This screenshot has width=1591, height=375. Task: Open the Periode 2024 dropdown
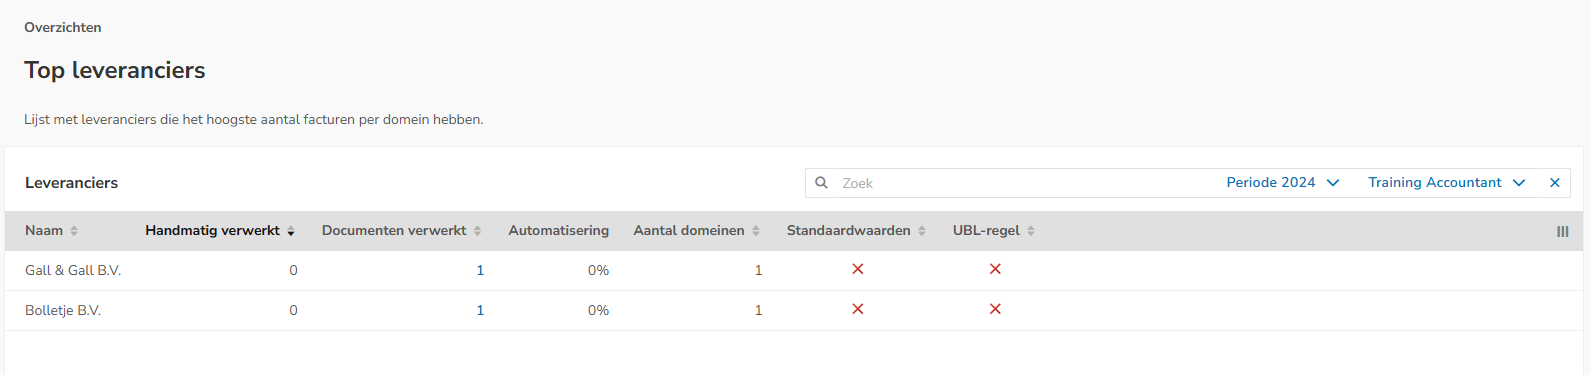coord(1282,183)
